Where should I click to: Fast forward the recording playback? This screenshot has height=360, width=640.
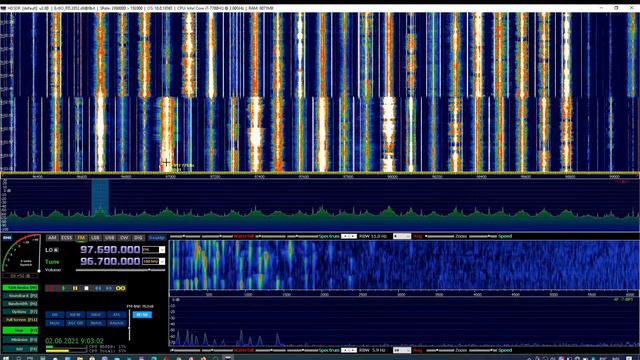coord(109,288)
